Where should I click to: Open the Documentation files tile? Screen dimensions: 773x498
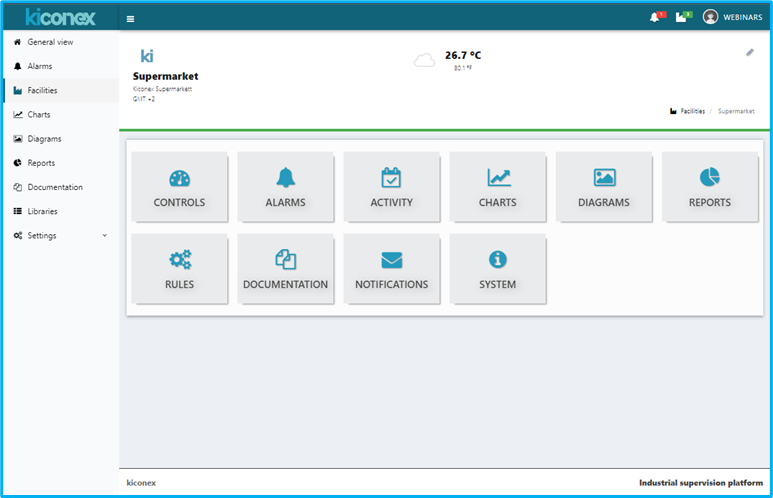click(x=285, y=268)
